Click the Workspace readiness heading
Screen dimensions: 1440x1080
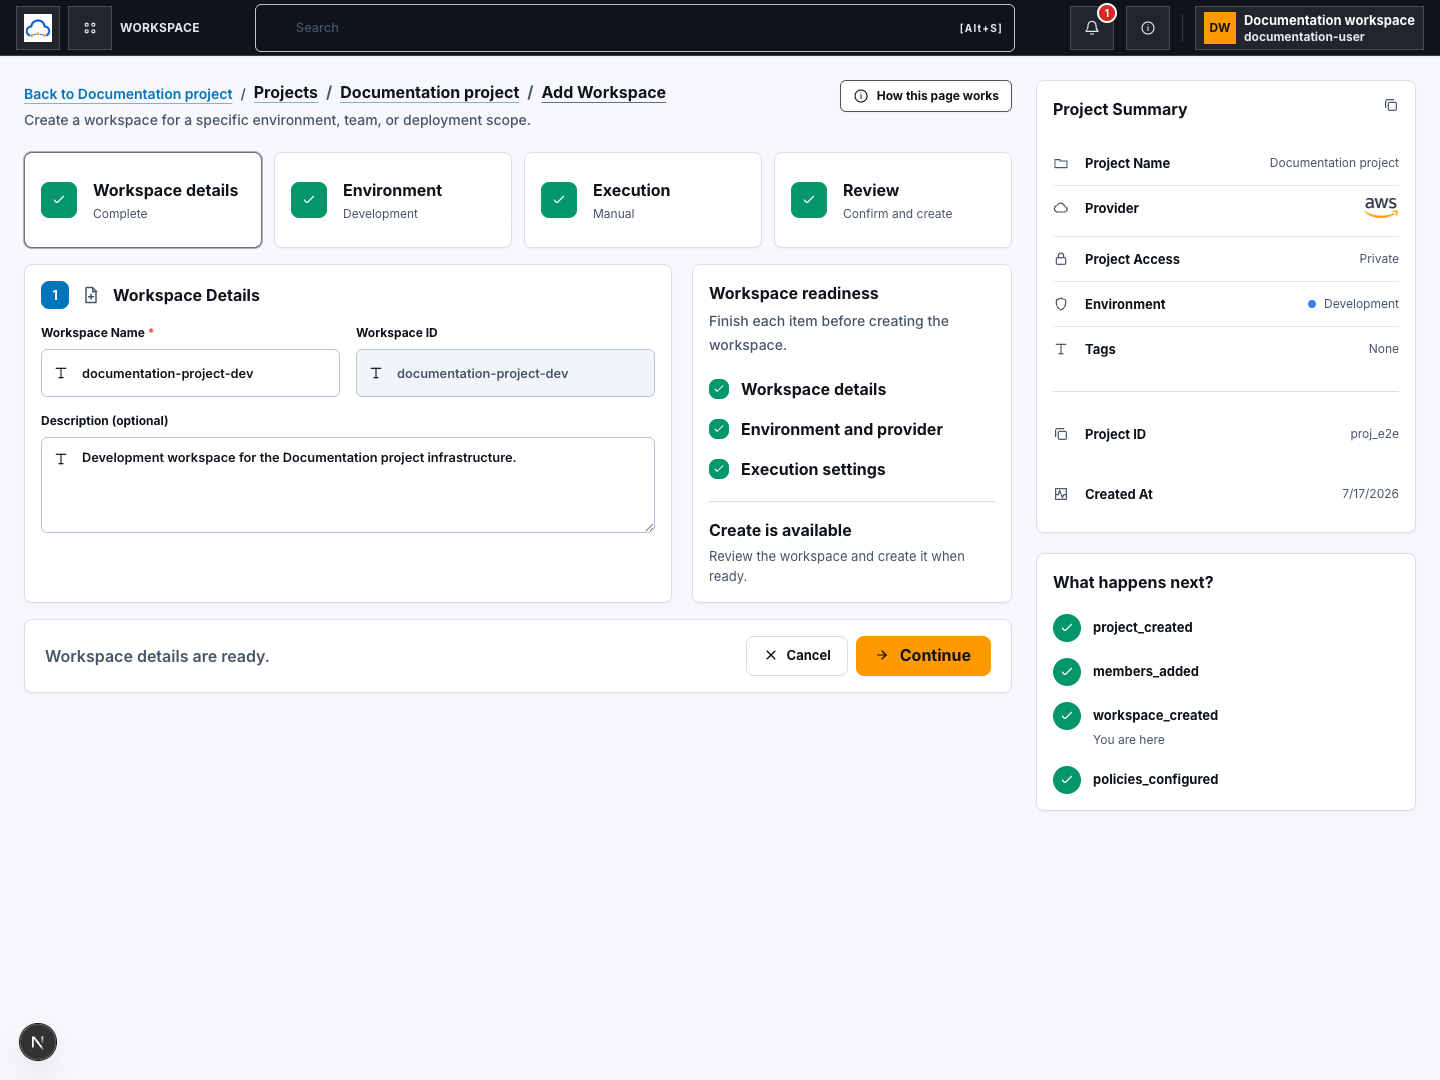point(794,293)
